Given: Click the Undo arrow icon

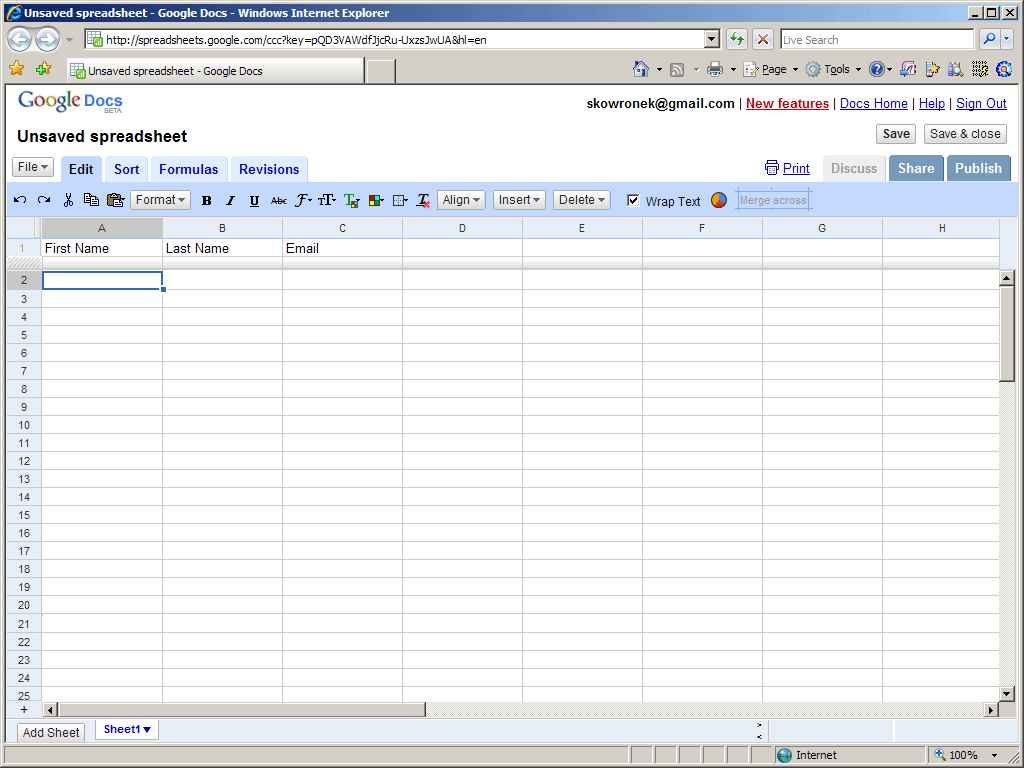Looking at the screenshot, I should [20, 200].
